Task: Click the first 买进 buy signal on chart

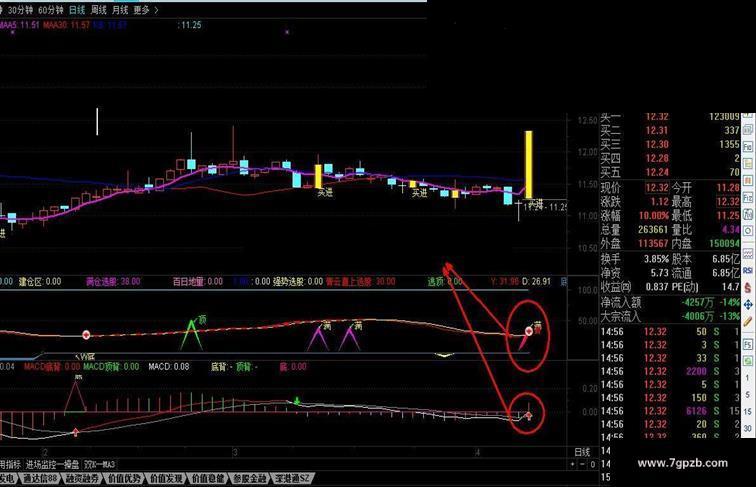Action: [325, 193]
